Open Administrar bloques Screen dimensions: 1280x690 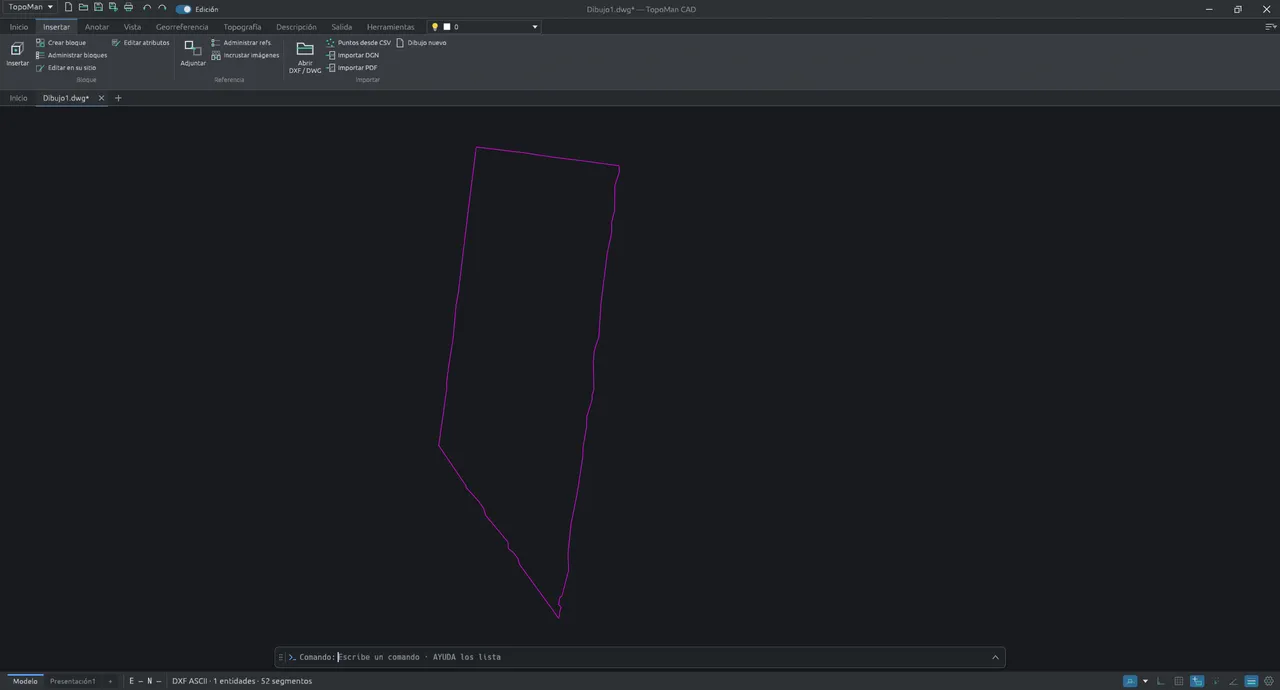[x=71, y=55]
